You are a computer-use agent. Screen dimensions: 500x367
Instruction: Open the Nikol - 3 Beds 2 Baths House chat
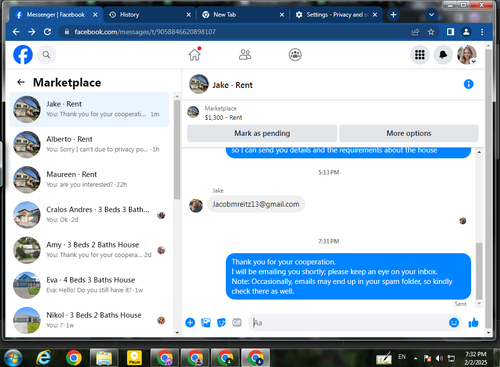tap(89, 320)
